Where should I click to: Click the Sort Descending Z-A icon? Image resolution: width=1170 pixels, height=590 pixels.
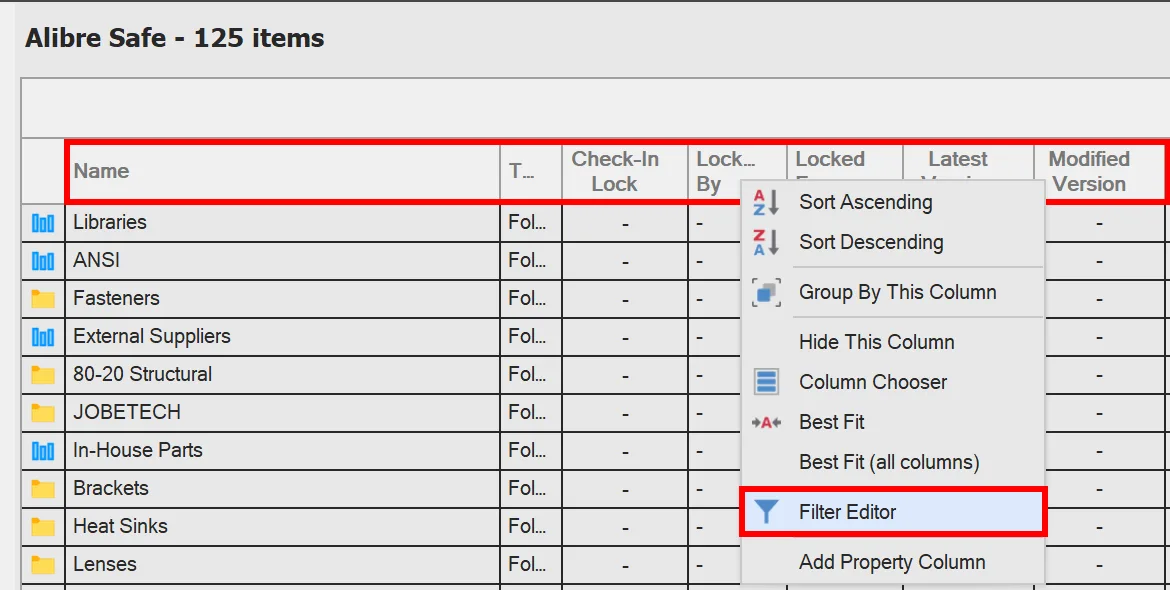coord(766,242)
